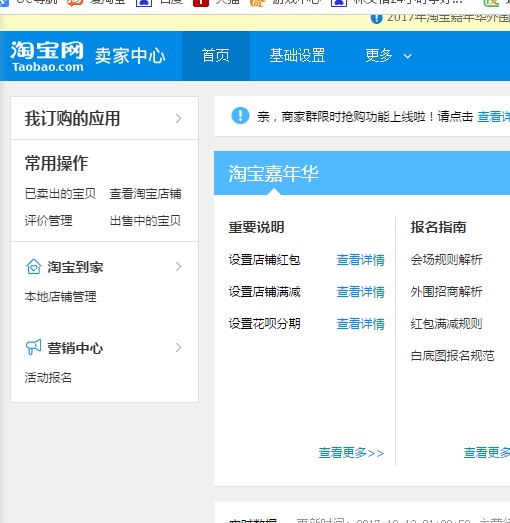Click the 营销中心 megaphone icon
510x523 pixels.
(33, 347)
